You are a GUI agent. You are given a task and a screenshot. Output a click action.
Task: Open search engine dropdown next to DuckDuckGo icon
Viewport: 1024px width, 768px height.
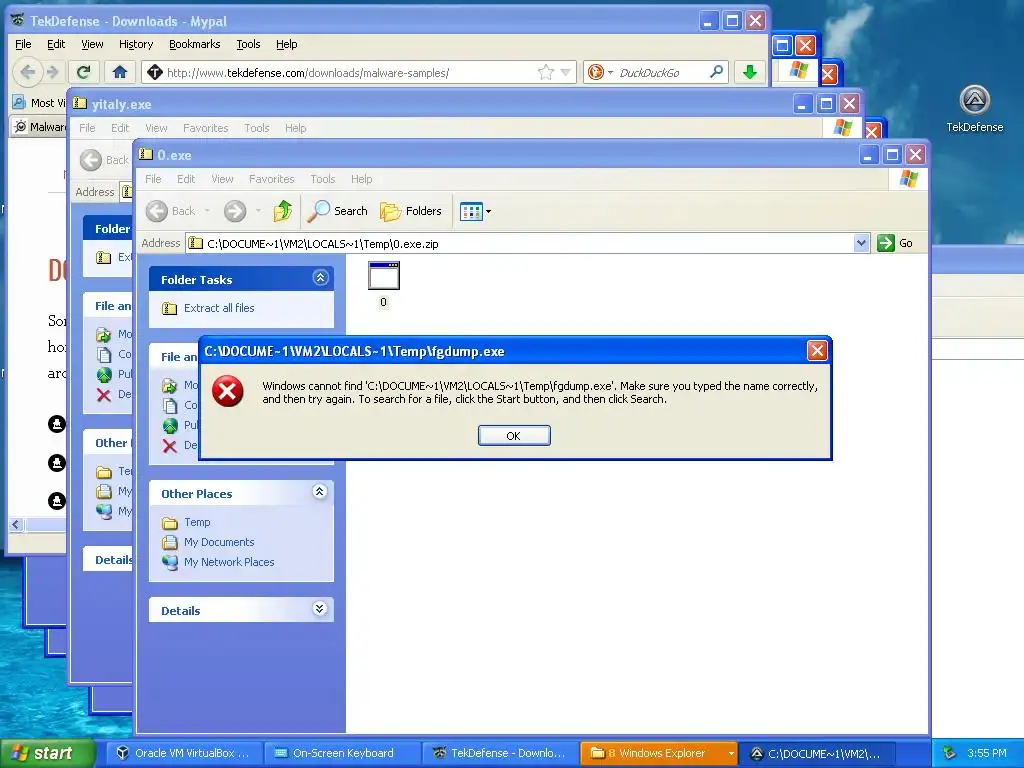coord(610,72)
